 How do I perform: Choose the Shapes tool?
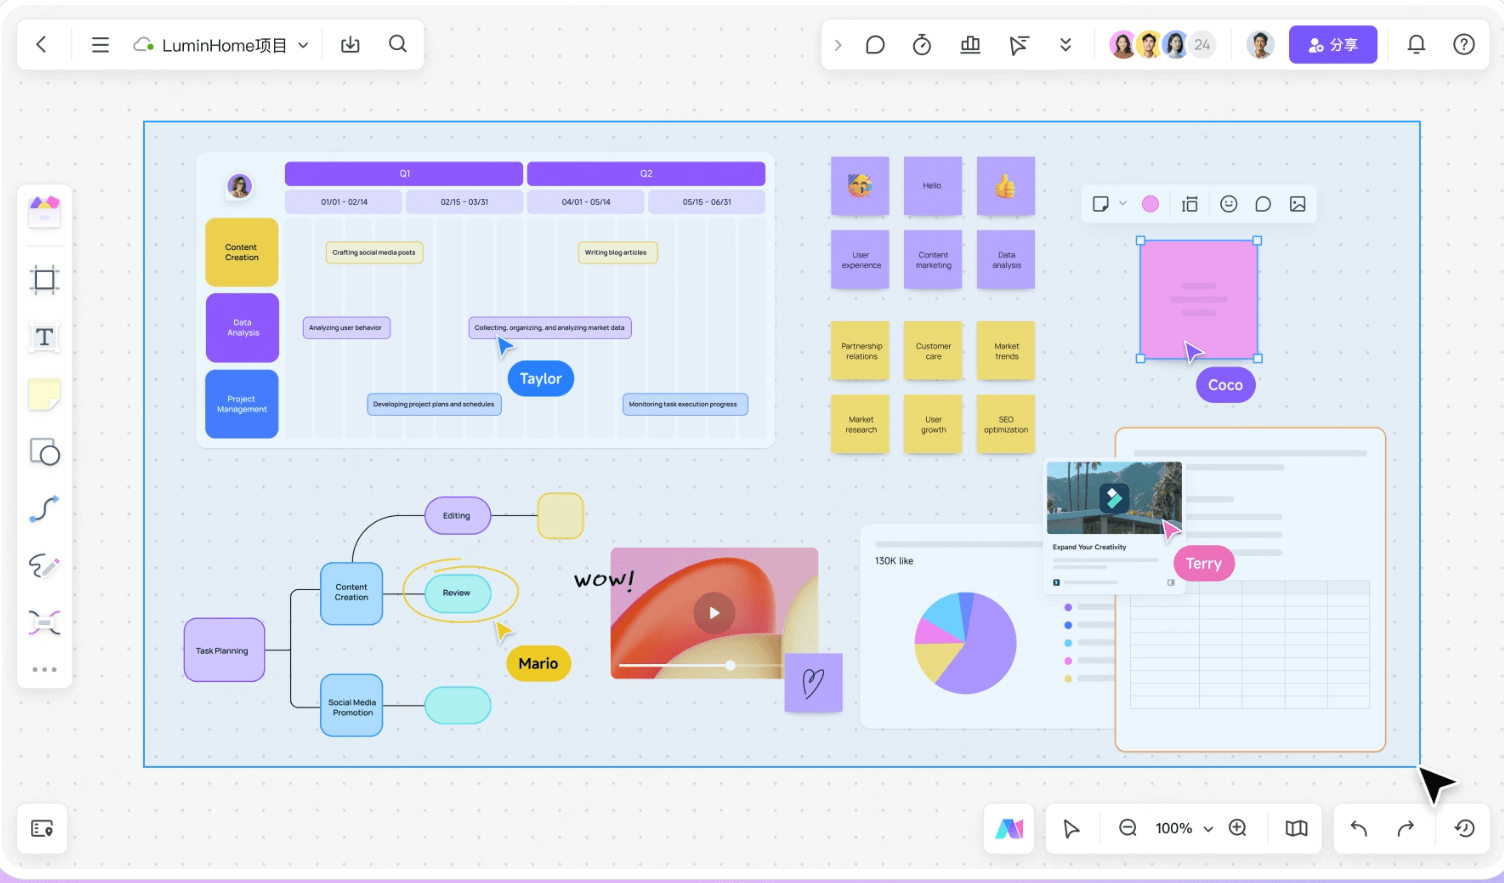44,453
